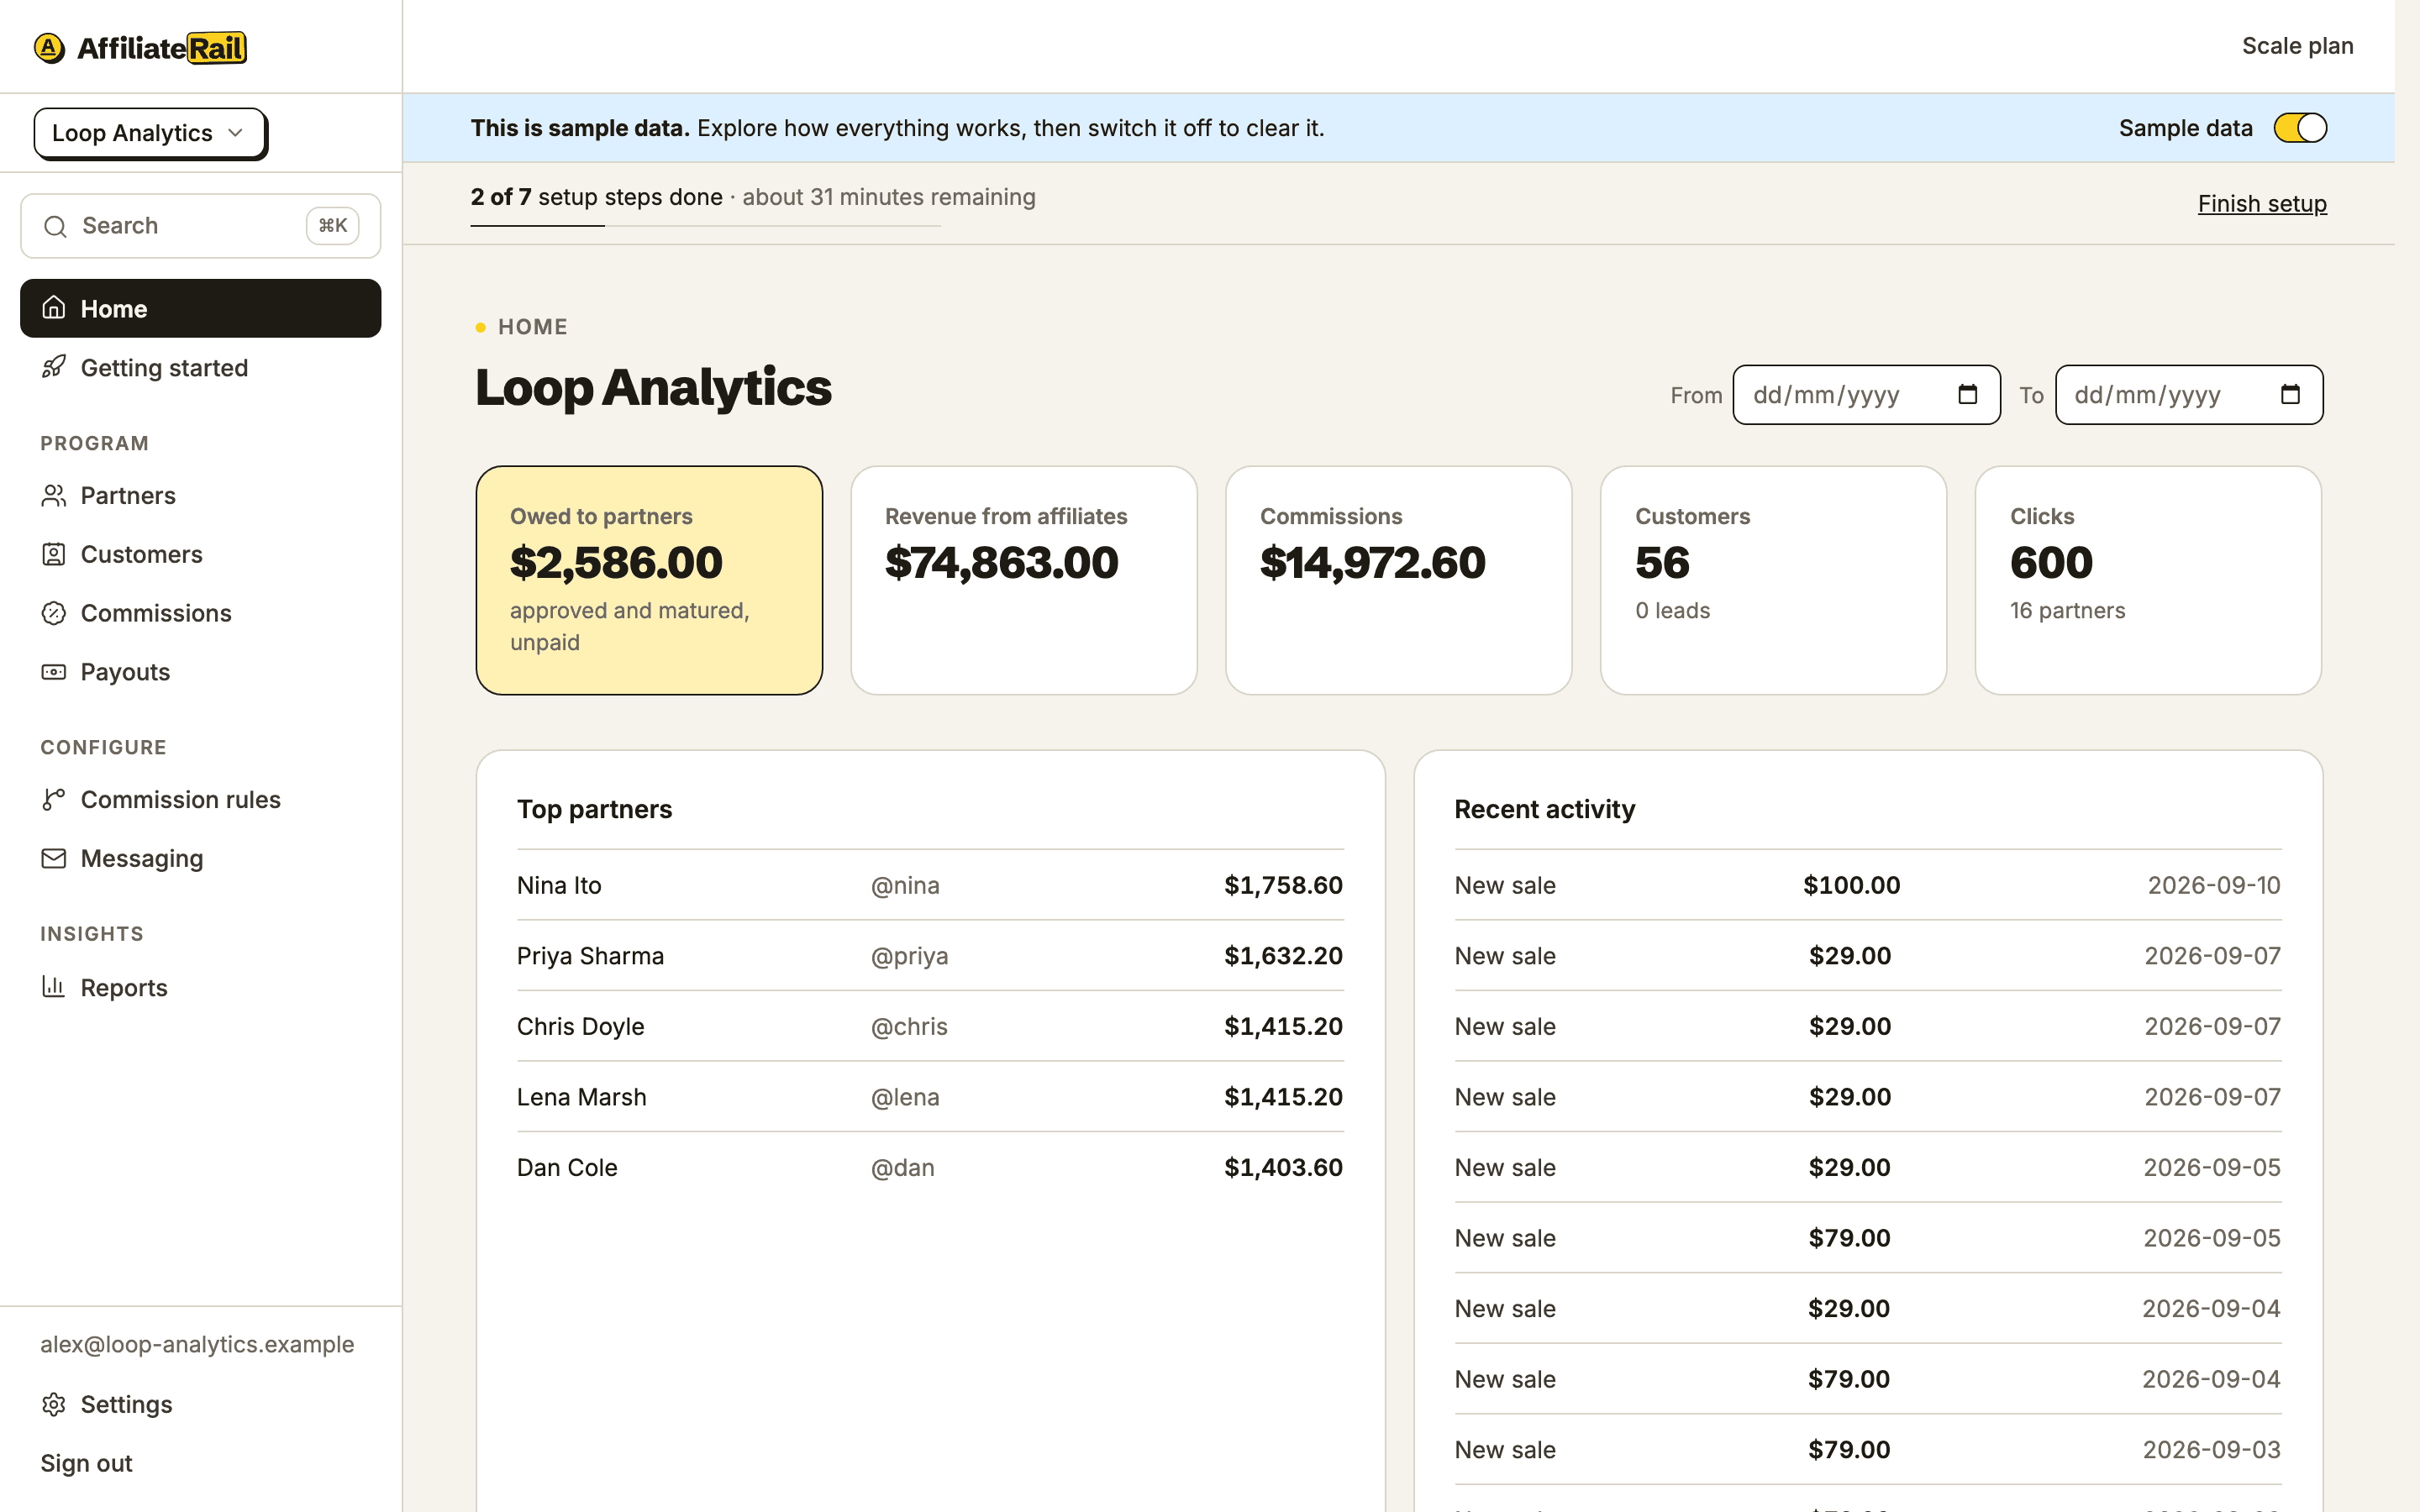This screenshot has height=1512, width=2420.
Task: Click the Nina Ito partner row
Action: click(930, 885)
